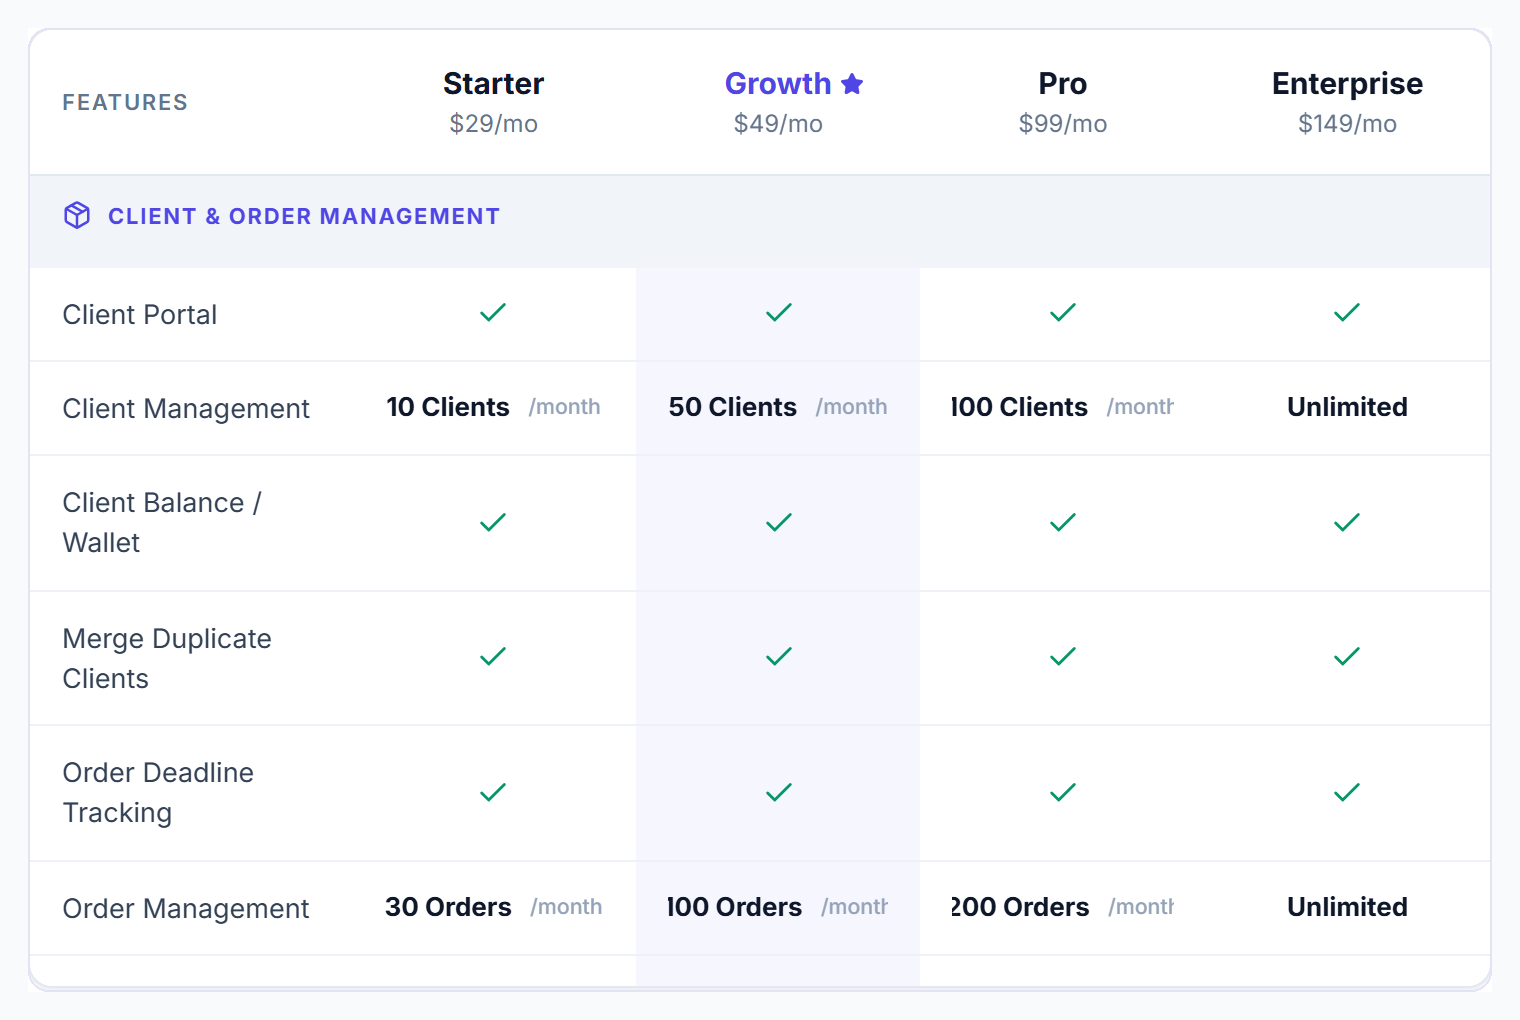Select Growth checkmark for Order Deadline Tracking
Image resolution: width=1520 pixels, height=1020 pixels.
(779, 793)
